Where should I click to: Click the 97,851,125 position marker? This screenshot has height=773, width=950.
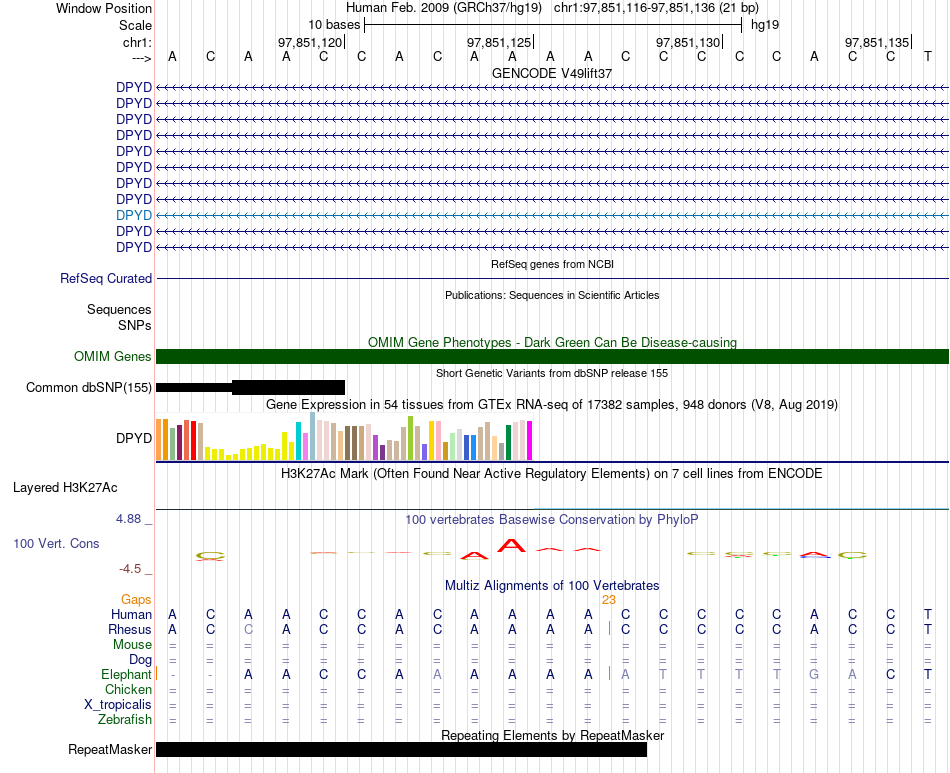499,42
